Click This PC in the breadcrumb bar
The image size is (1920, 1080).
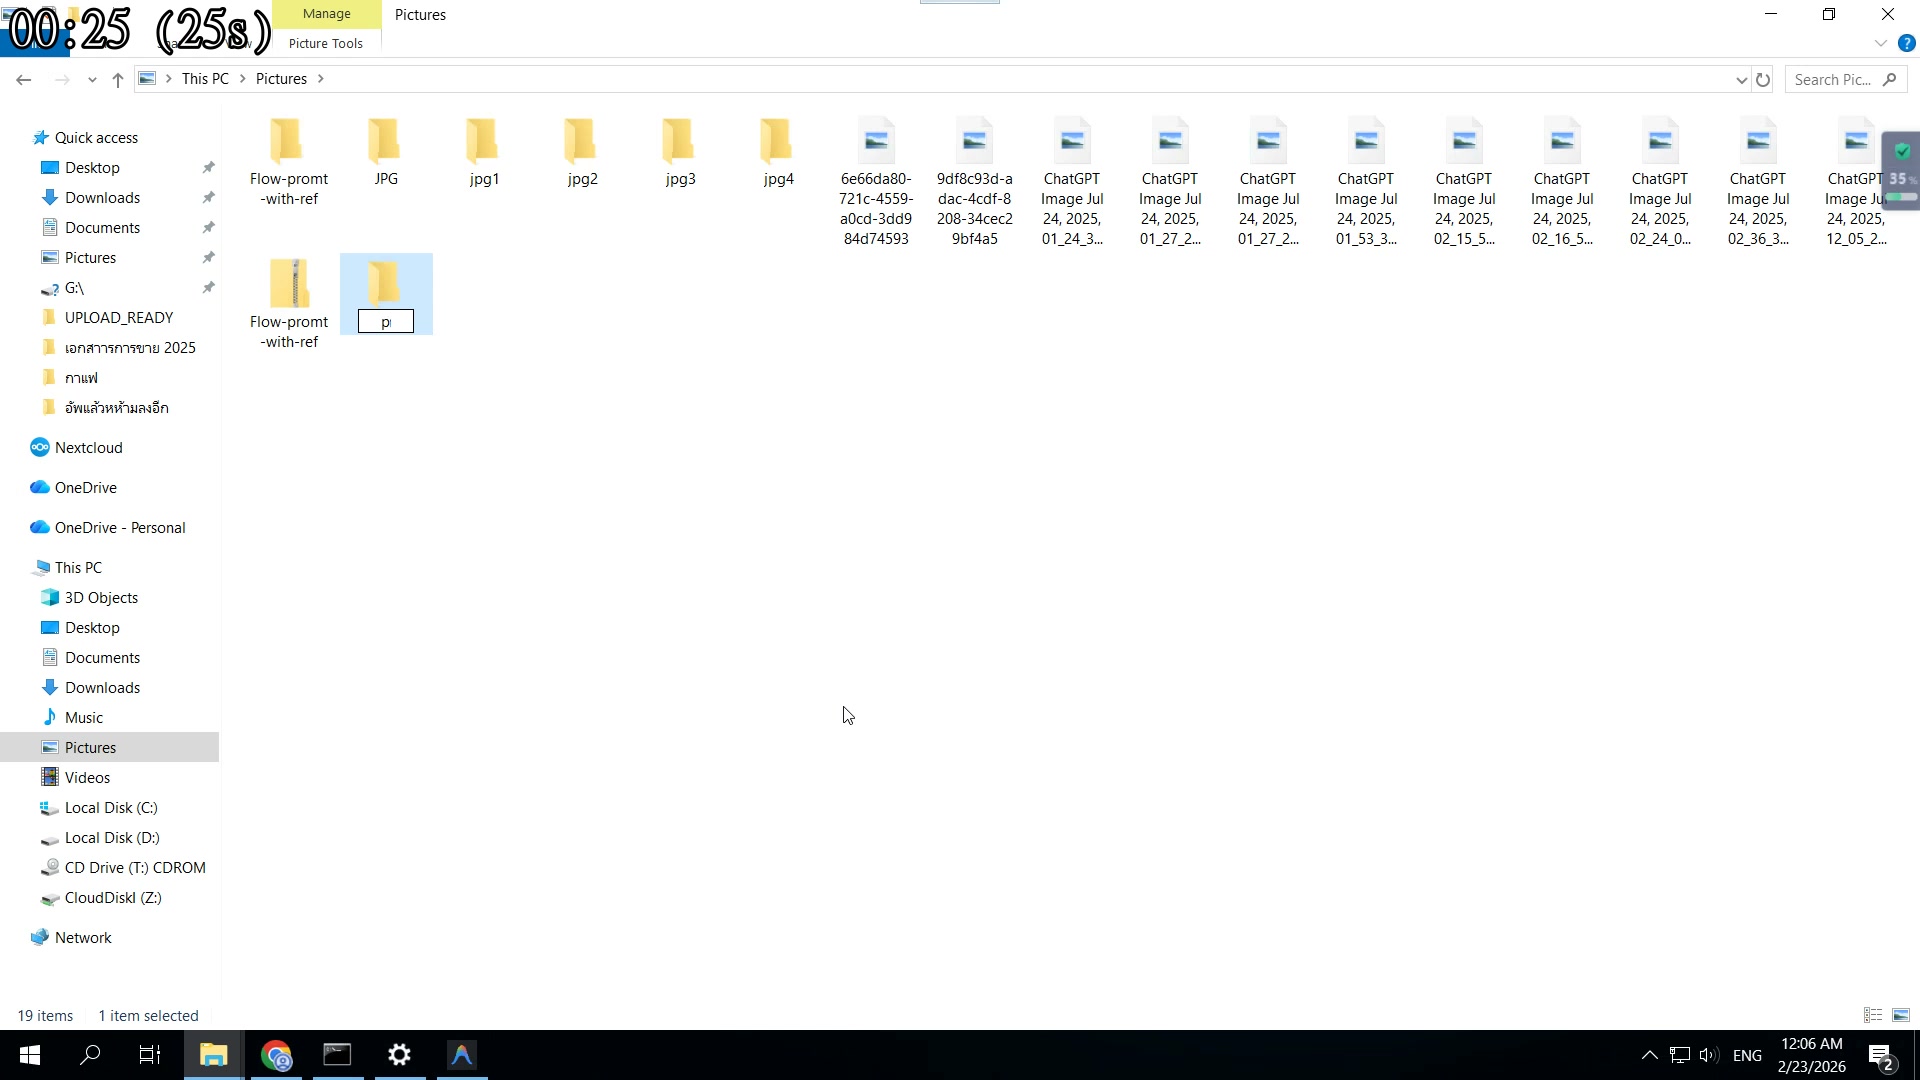(204, 78)
